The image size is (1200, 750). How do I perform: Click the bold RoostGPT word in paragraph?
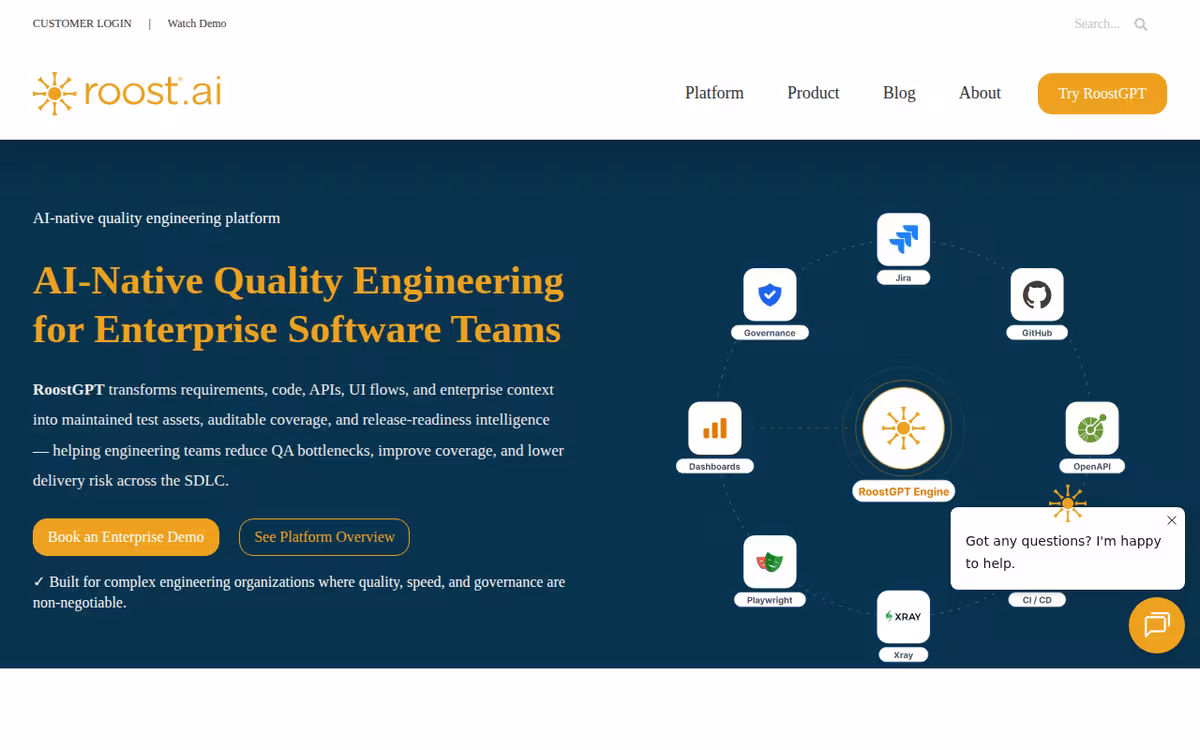(68, 389)
